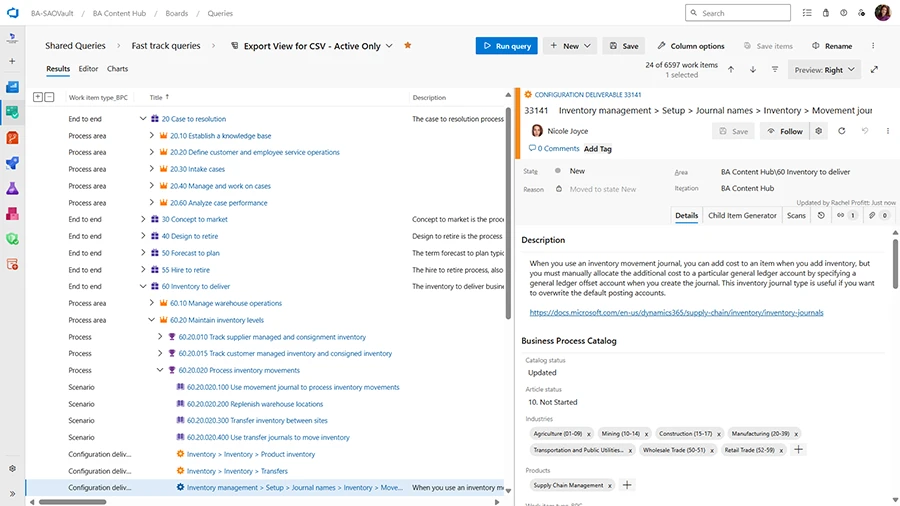Collapse the 60.20 Maintain inventory levels row
The width and height of the screenshot is (900, 506).
click(x=152, y=320)
